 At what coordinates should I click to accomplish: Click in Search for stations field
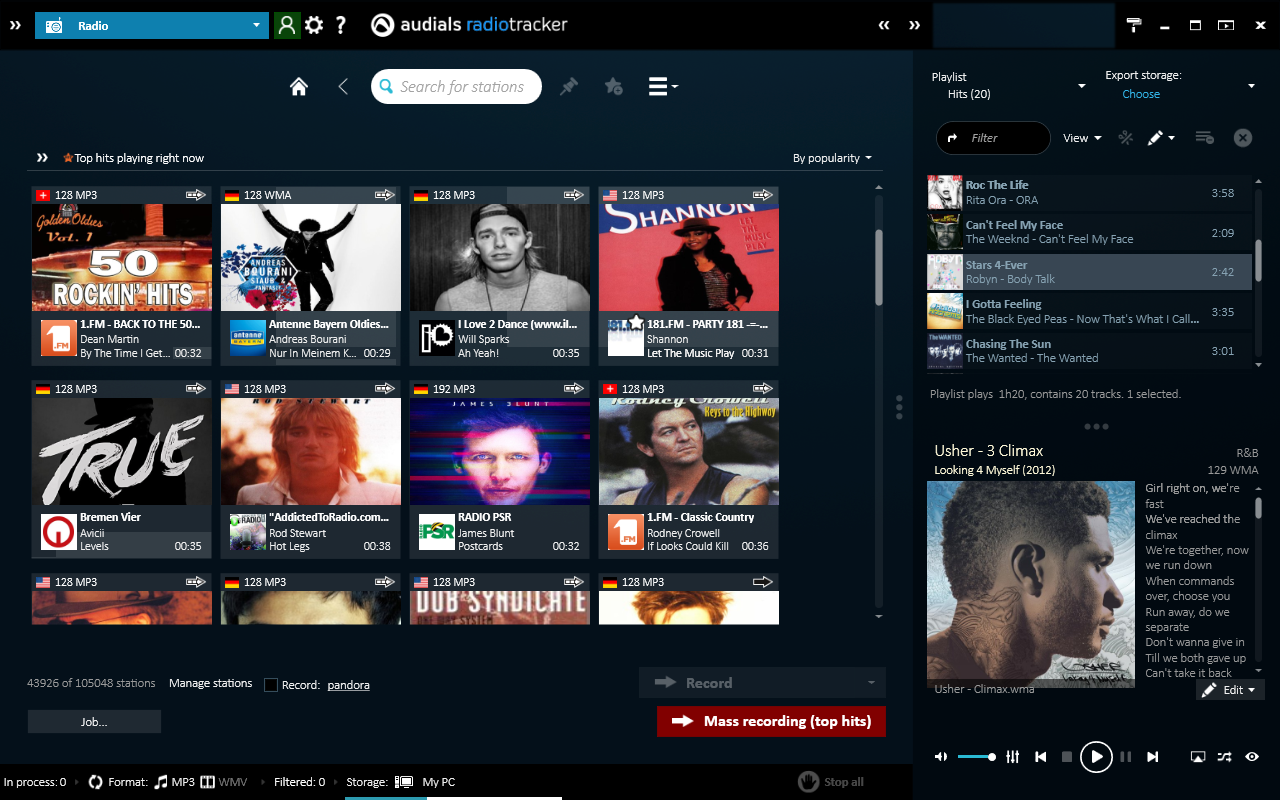coord(456,87)
